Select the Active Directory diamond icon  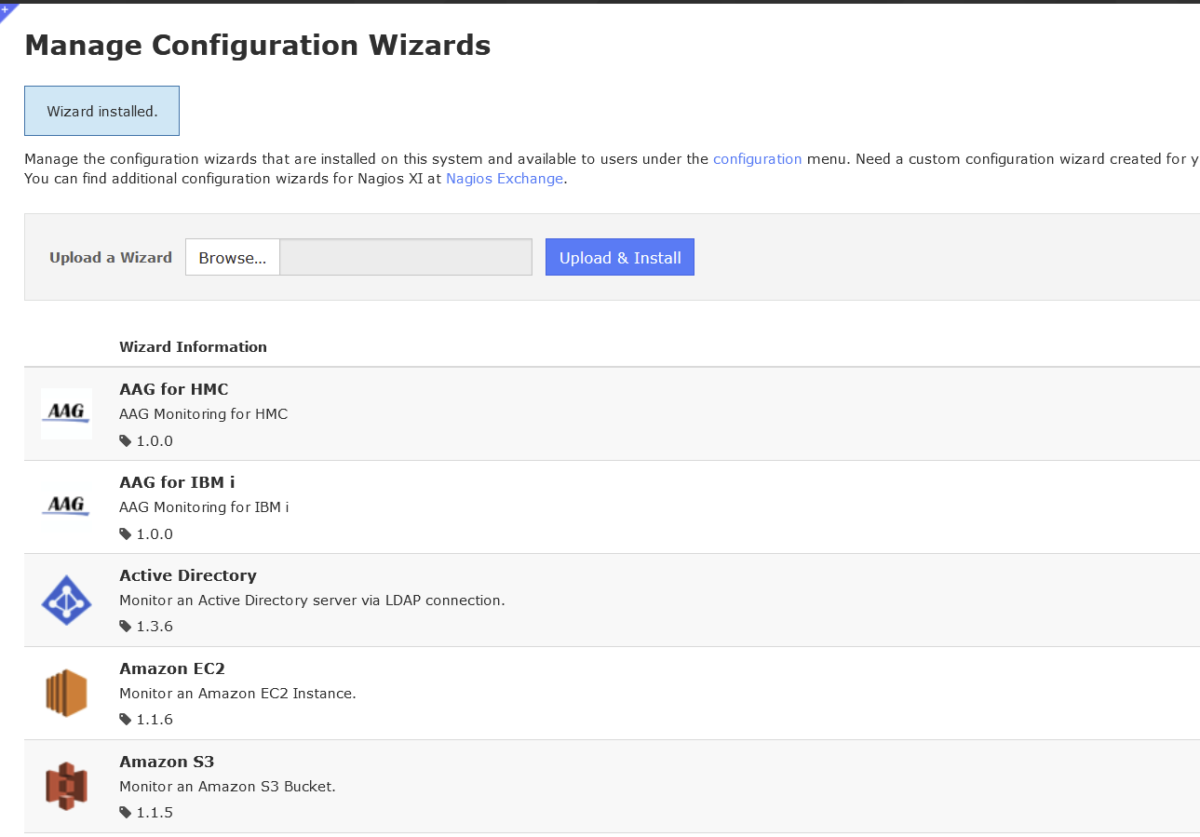(x=66, y=599)
